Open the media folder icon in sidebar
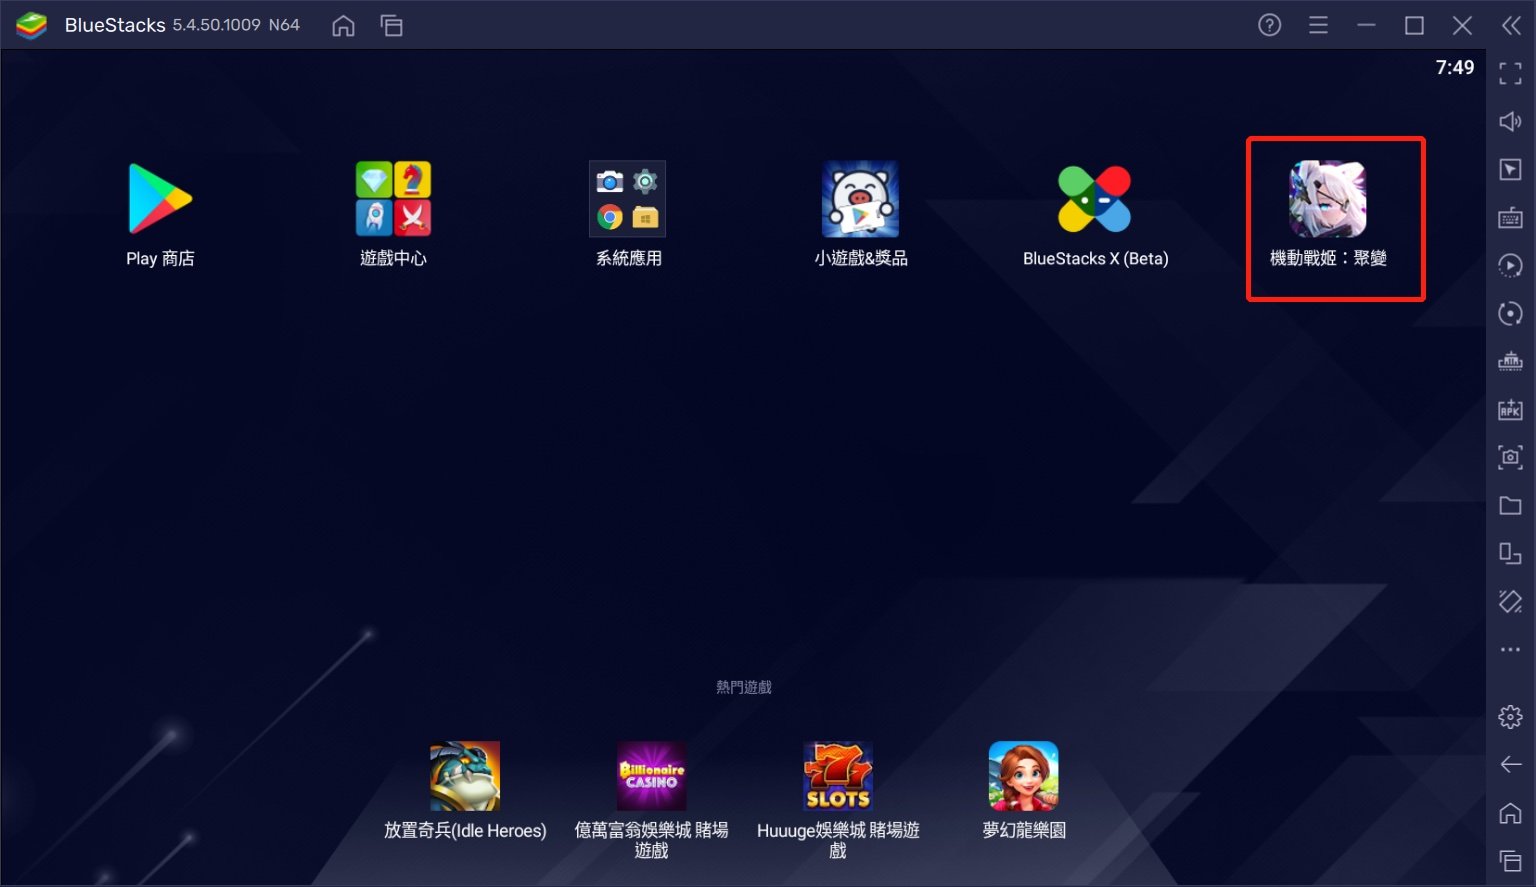Image resolution: width=1536 pixels, height=887 pixels. [1511, 505]
